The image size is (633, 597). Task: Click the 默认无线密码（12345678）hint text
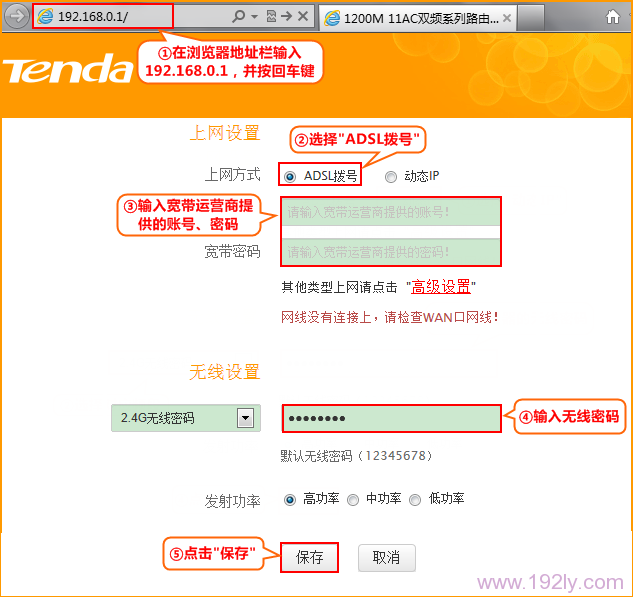pyautogui.click(x=356, y=456)
